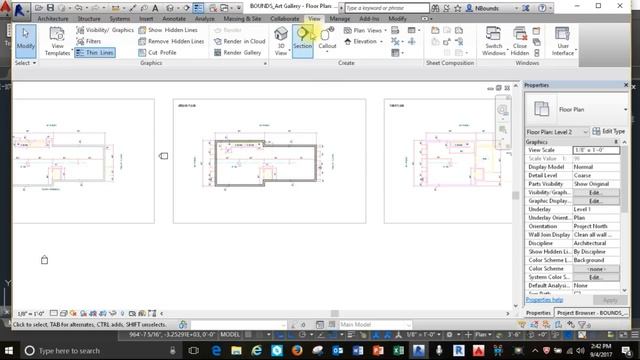Activate the Callout tool
Image resolution: width=640 pixels, height=360 pixels.
(x=327, y=39)
